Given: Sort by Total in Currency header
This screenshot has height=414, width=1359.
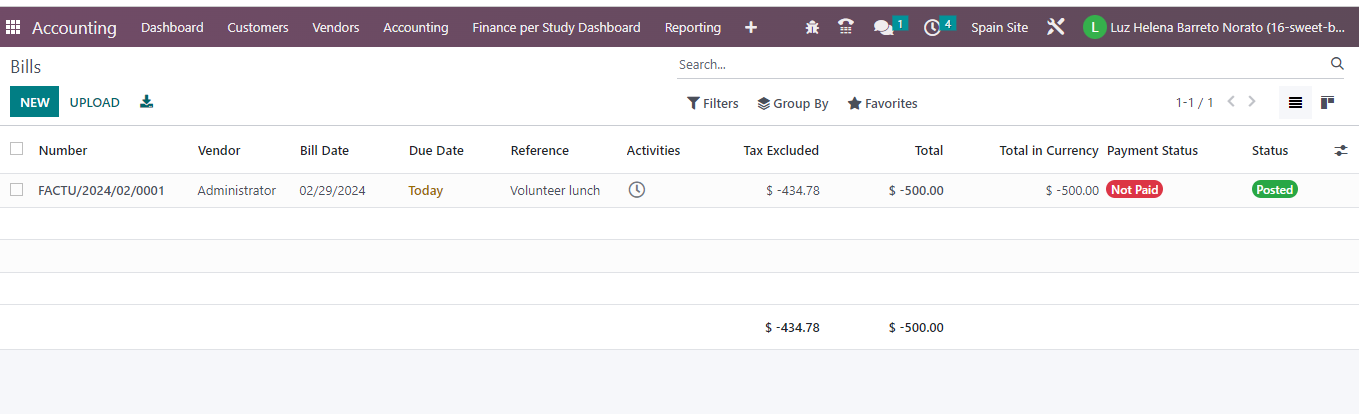Looking at the screenshot, I should tap(1049, 151).
